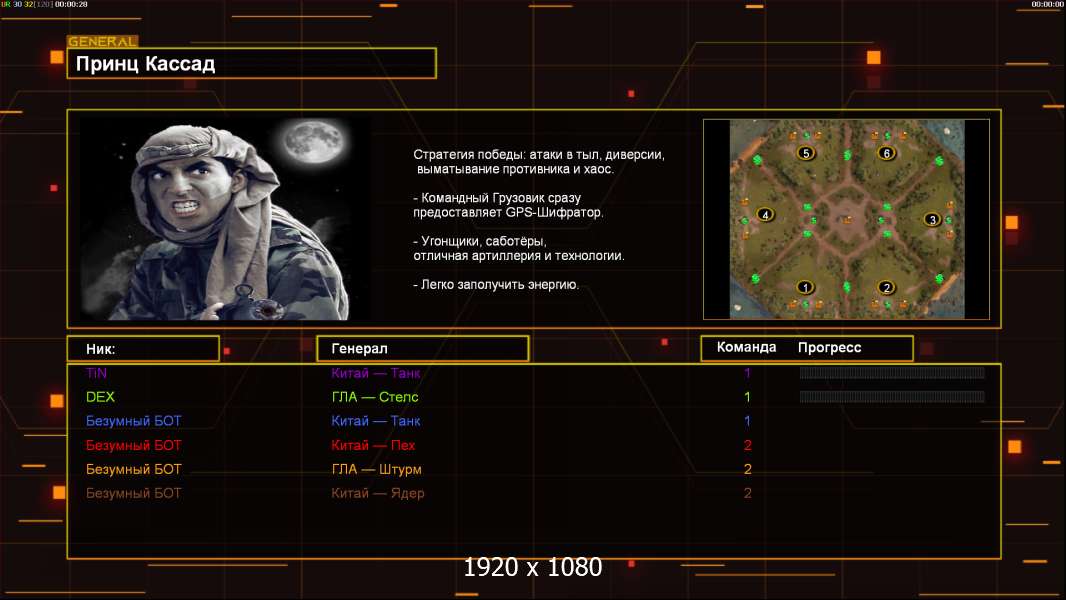Click start position 4 on the minimap

click(x=766, y=215)
